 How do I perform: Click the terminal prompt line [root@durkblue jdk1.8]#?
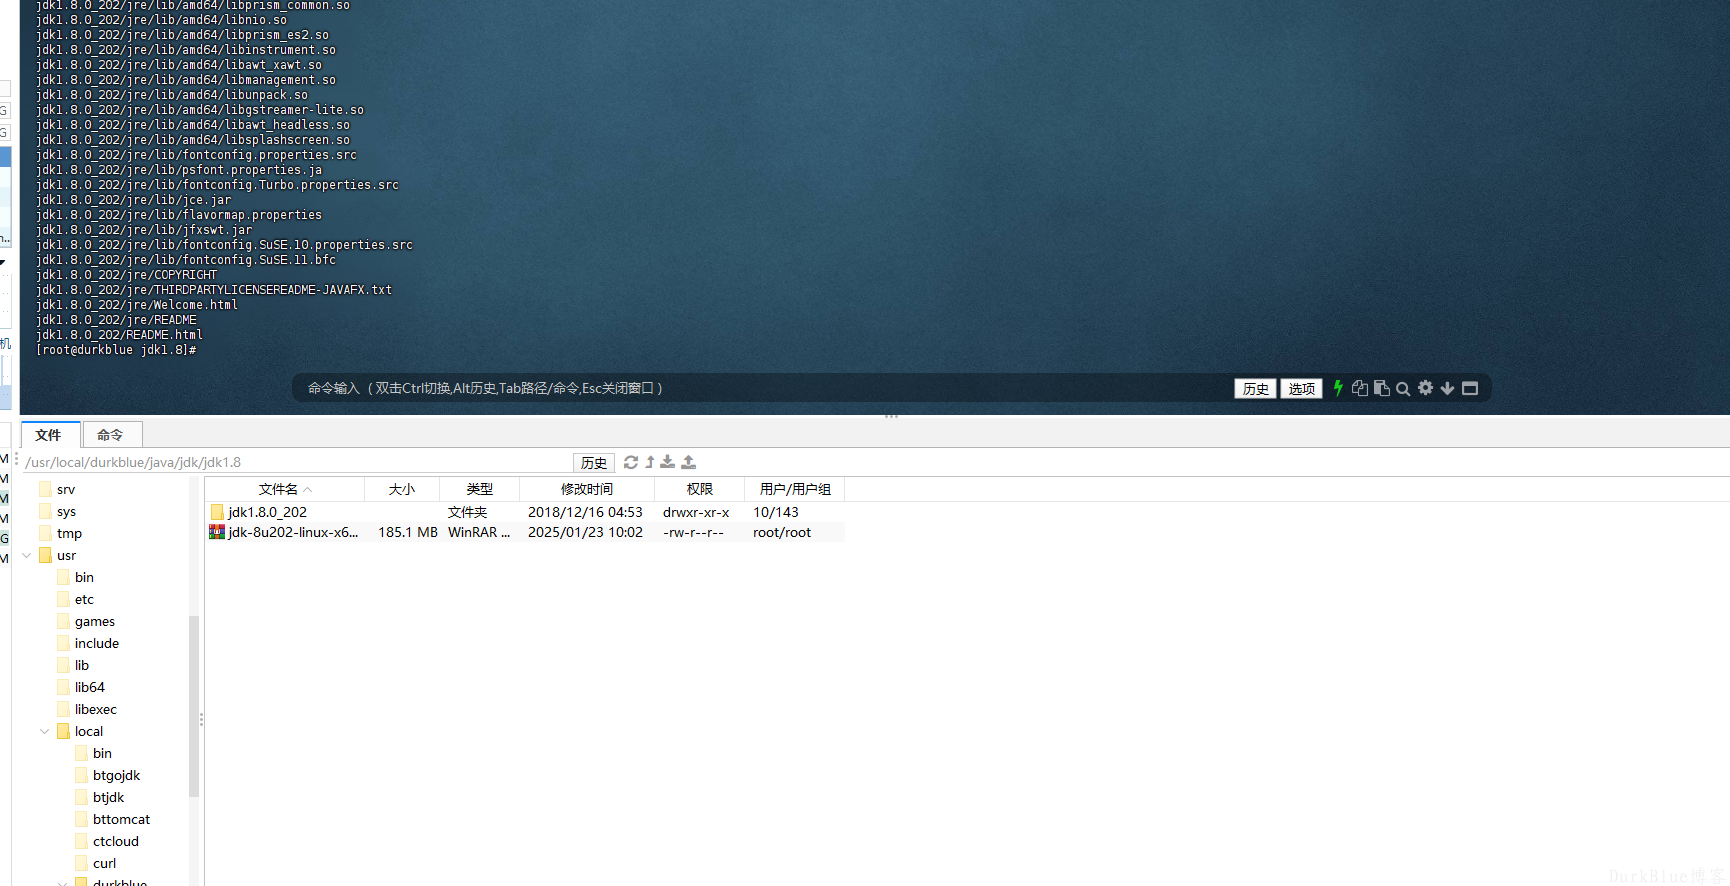click(x=116, y=350)
